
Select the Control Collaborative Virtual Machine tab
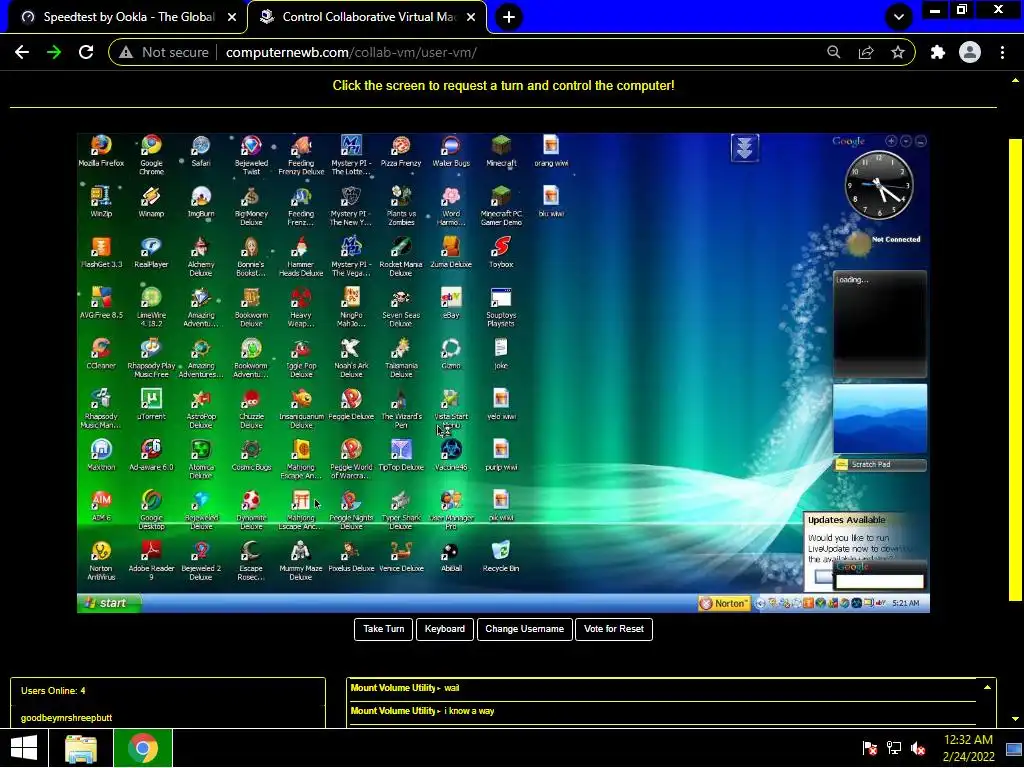click(x=366, y=17)
